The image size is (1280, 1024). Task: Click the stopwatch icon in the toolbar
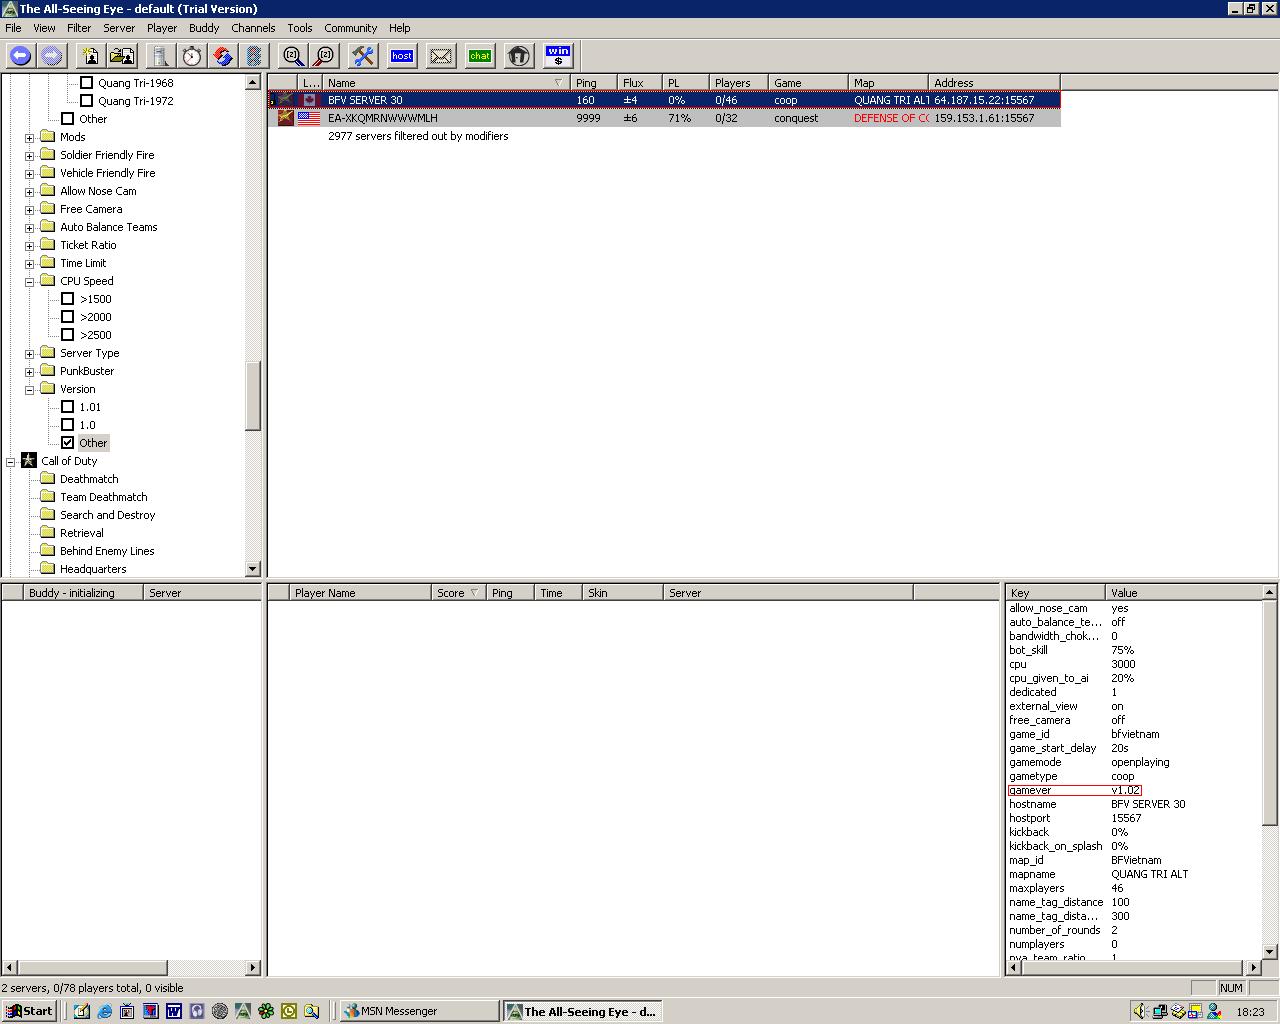tap(192, 56)
